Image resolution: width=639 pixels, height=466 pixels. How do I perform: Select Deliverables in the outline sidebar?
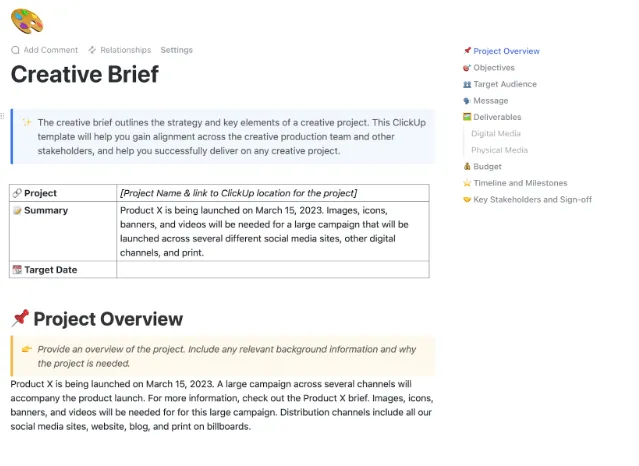[x=497, y=117]
